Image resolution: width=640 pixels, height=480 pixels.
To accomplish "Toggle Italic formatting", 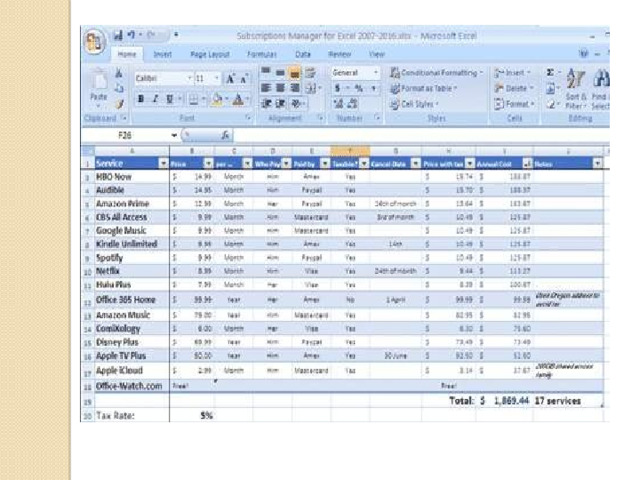I will (155, 99).
